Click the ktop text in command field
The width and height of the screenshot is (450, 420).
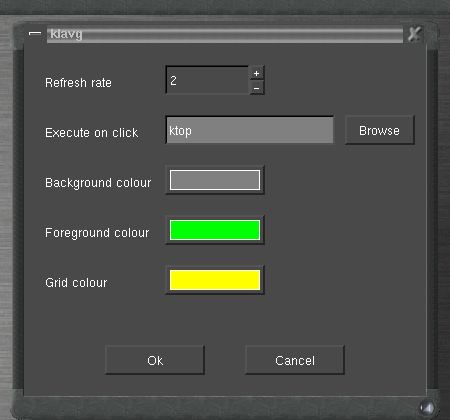pos(180,131)
